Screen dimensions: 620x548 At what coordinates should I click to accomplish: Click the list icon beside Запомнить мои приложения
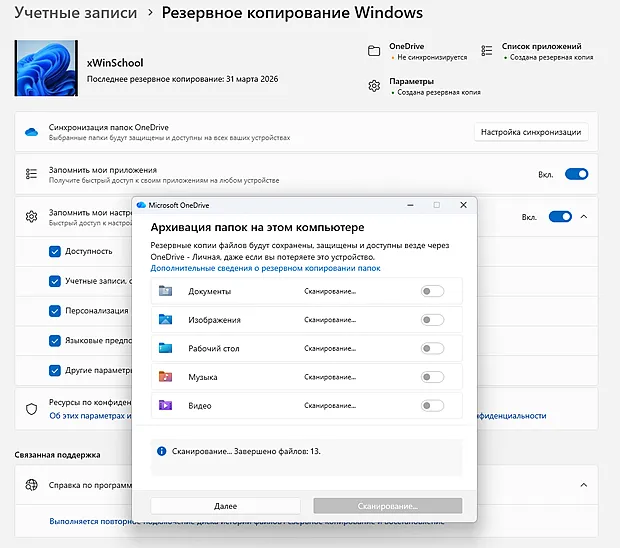click(32, 174)
